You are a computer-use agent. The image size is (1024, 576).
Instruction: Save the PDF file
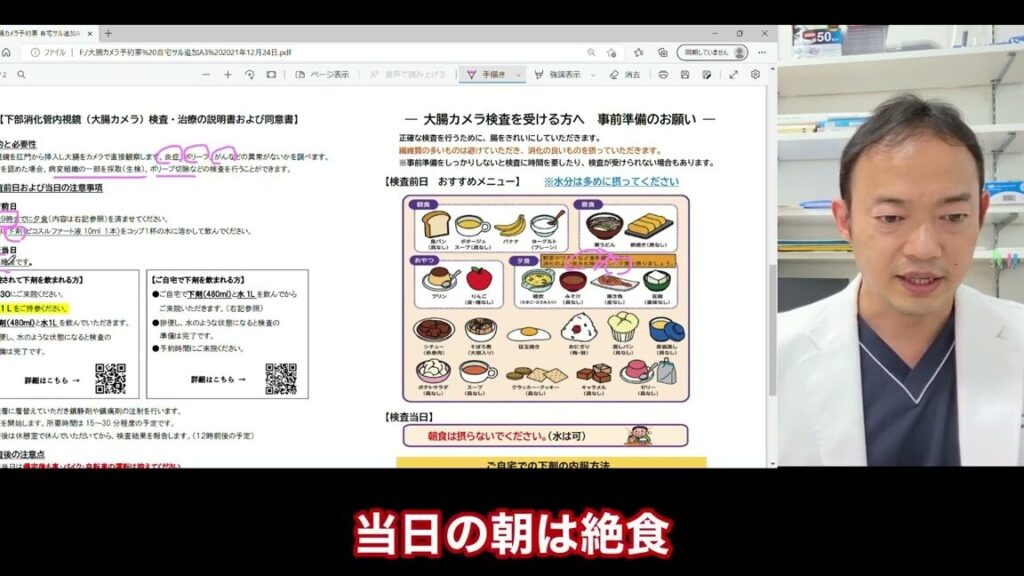click(685, 74)
